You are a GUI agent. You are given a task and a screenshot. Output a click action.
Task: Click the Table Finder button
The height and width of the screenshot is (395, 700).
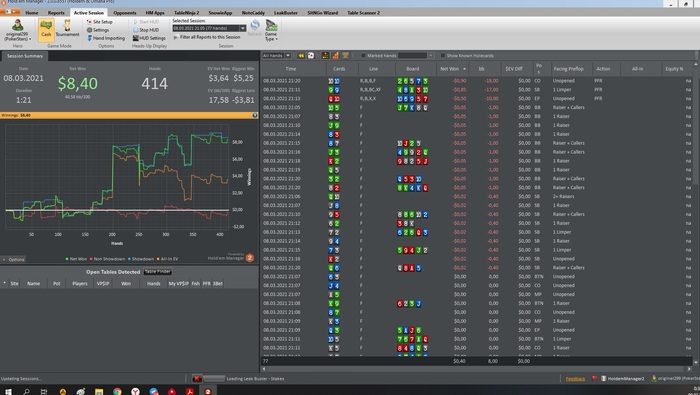click(x=158, y=272)
